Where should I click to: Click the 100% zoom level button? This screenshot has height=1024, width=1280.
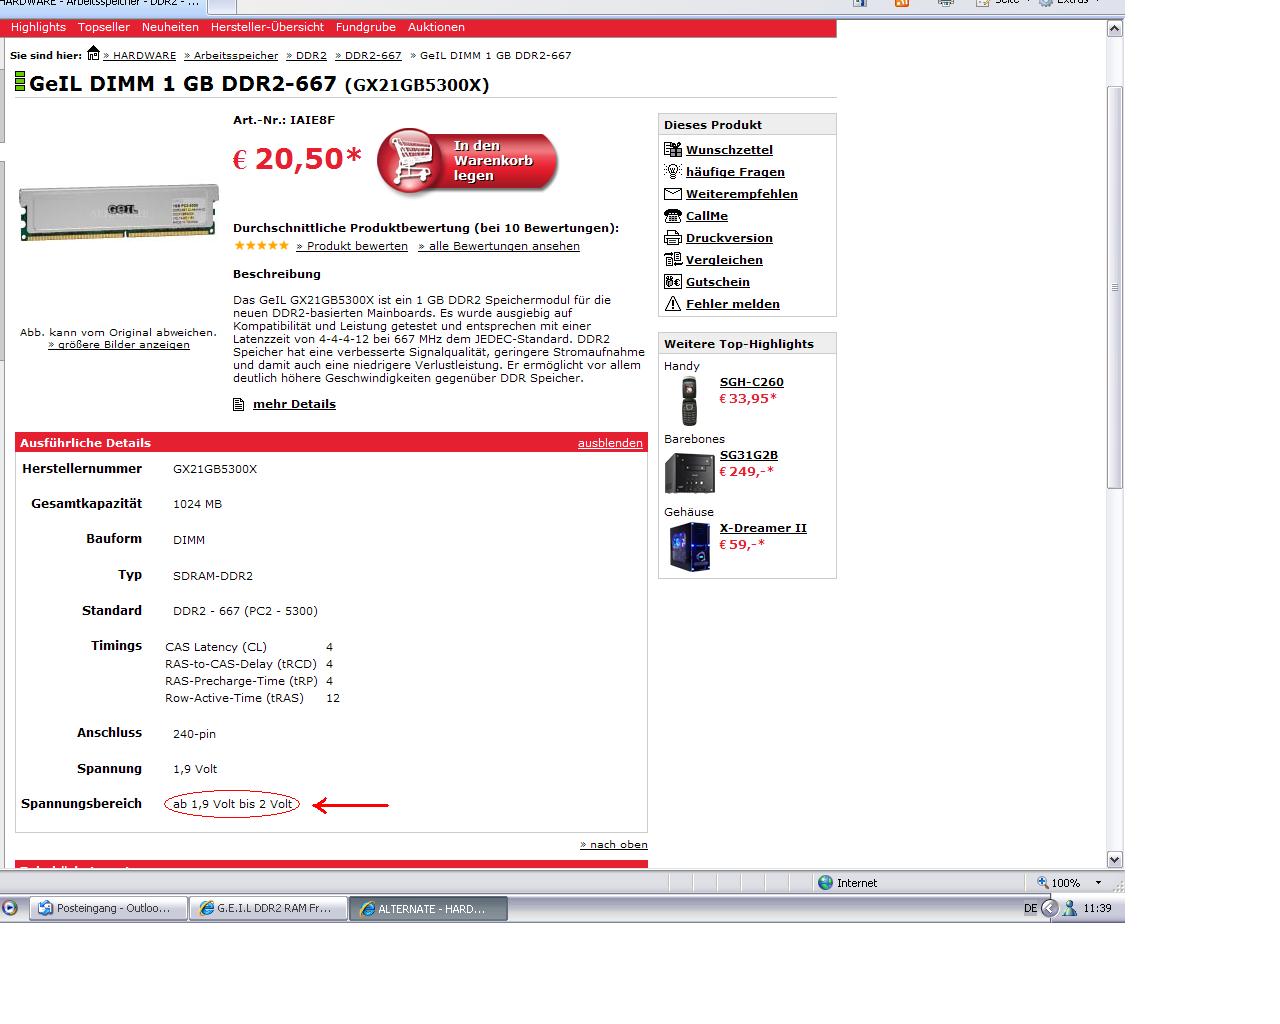coord(1059,883)
